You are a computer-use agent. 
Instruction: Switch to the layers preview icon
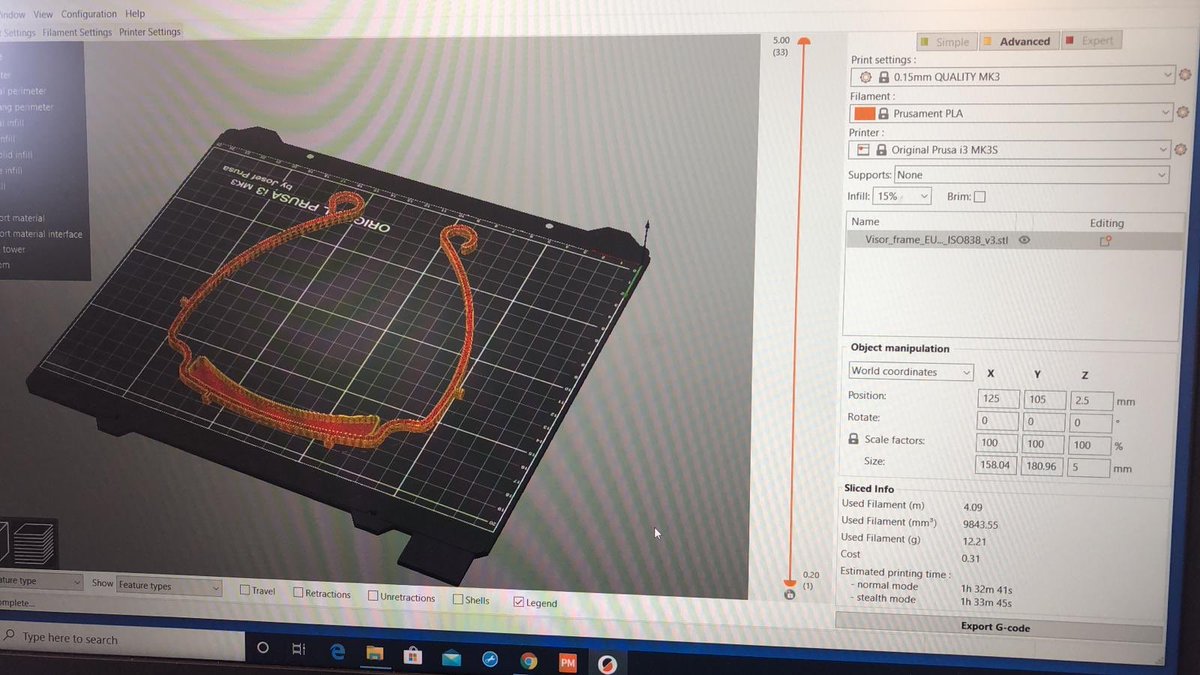coord(35,543)
